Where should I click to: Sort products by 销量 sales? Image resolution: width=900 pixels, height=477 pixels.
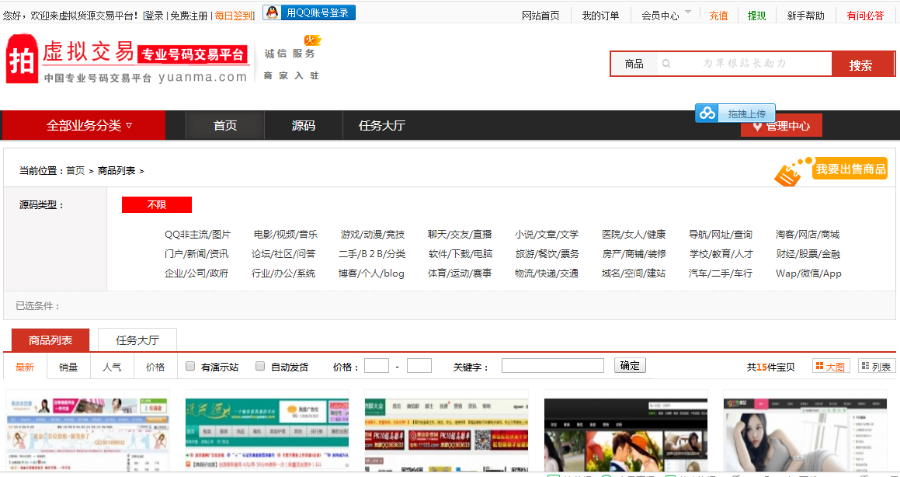point(68,367)
